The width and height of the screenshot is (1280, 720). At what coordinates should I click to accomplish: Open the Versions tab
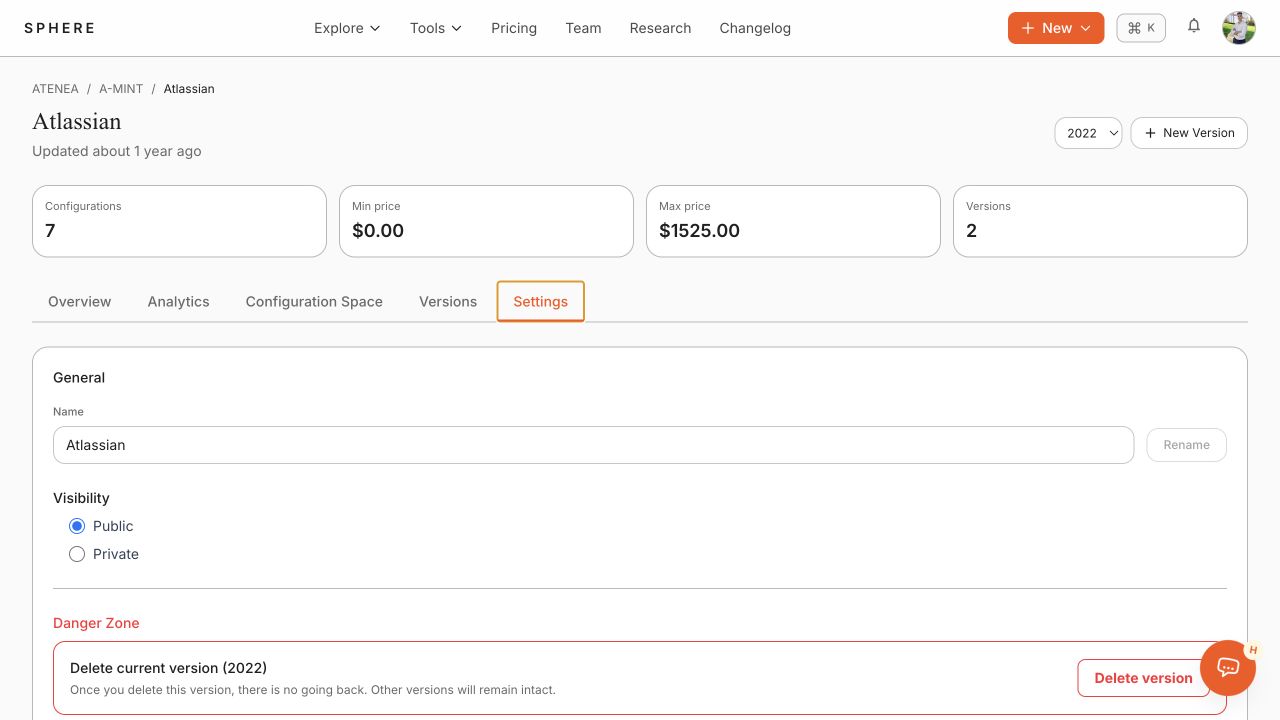pyautogui.click(x=448, y=302)
